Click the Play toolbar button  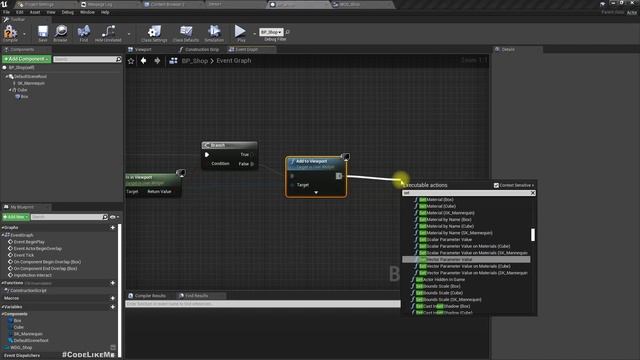coord(240,33)
